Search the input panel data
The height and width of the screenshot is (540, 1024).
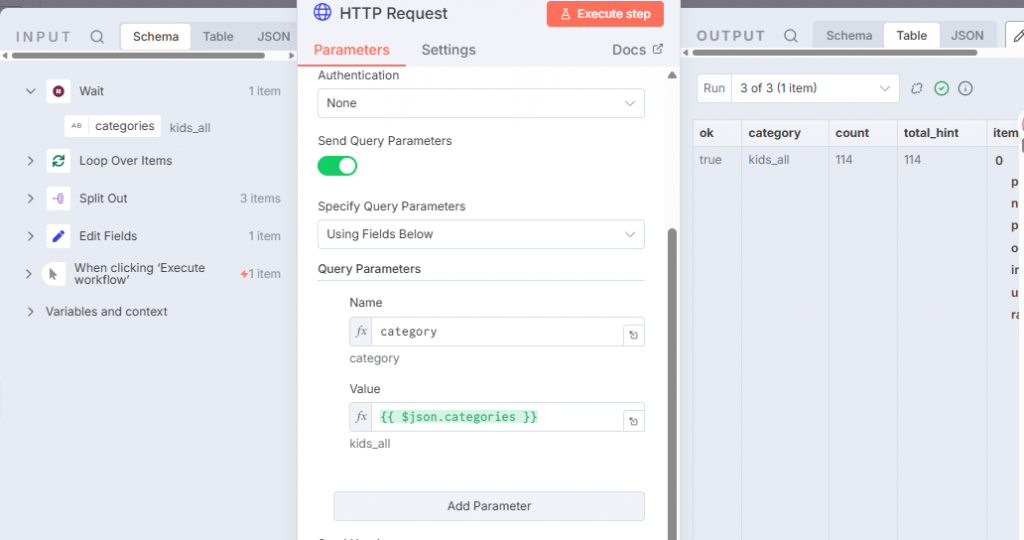97,37
